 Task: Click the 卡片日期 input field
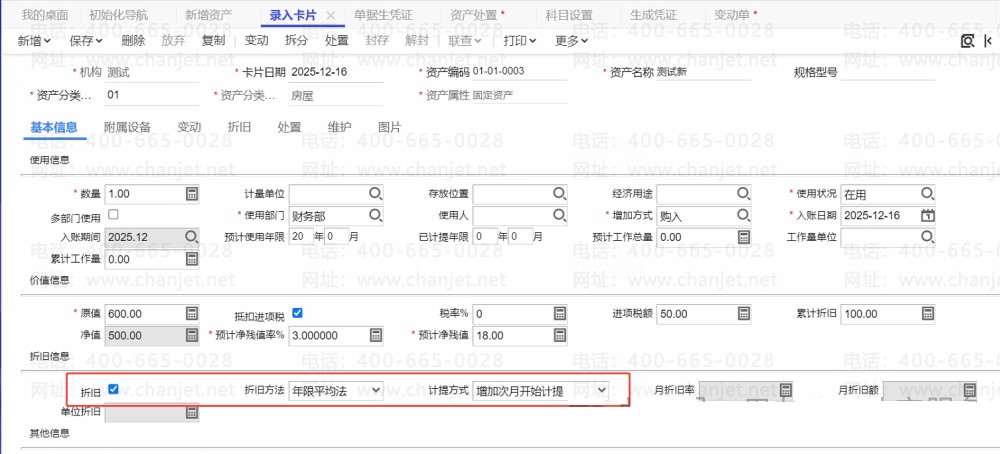[x=336, y=73]
